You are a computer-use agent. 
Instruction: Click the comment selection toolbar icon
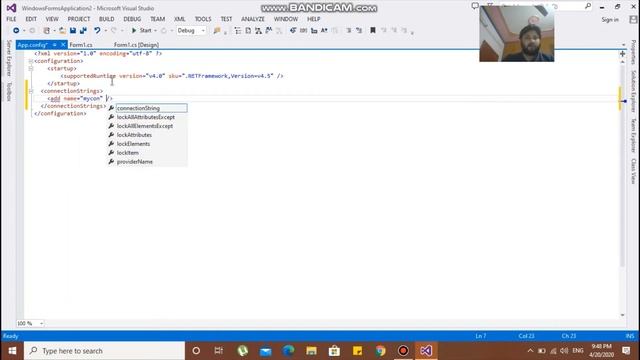pyautogui.click(x=349, y=31)
